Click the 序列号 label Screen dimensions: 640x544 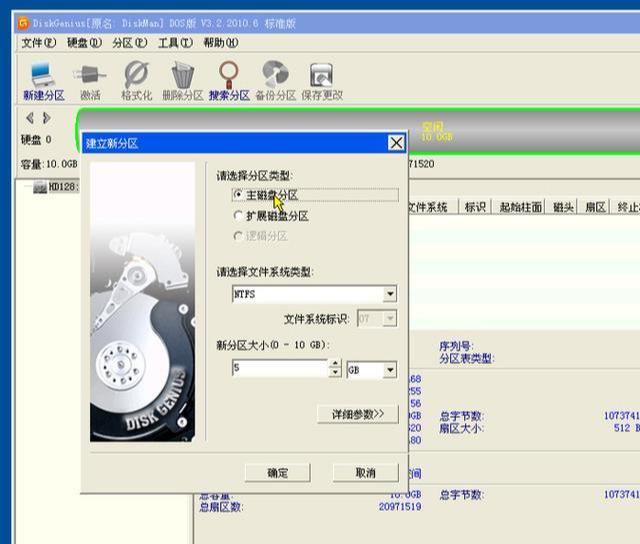tap(456, 346)
